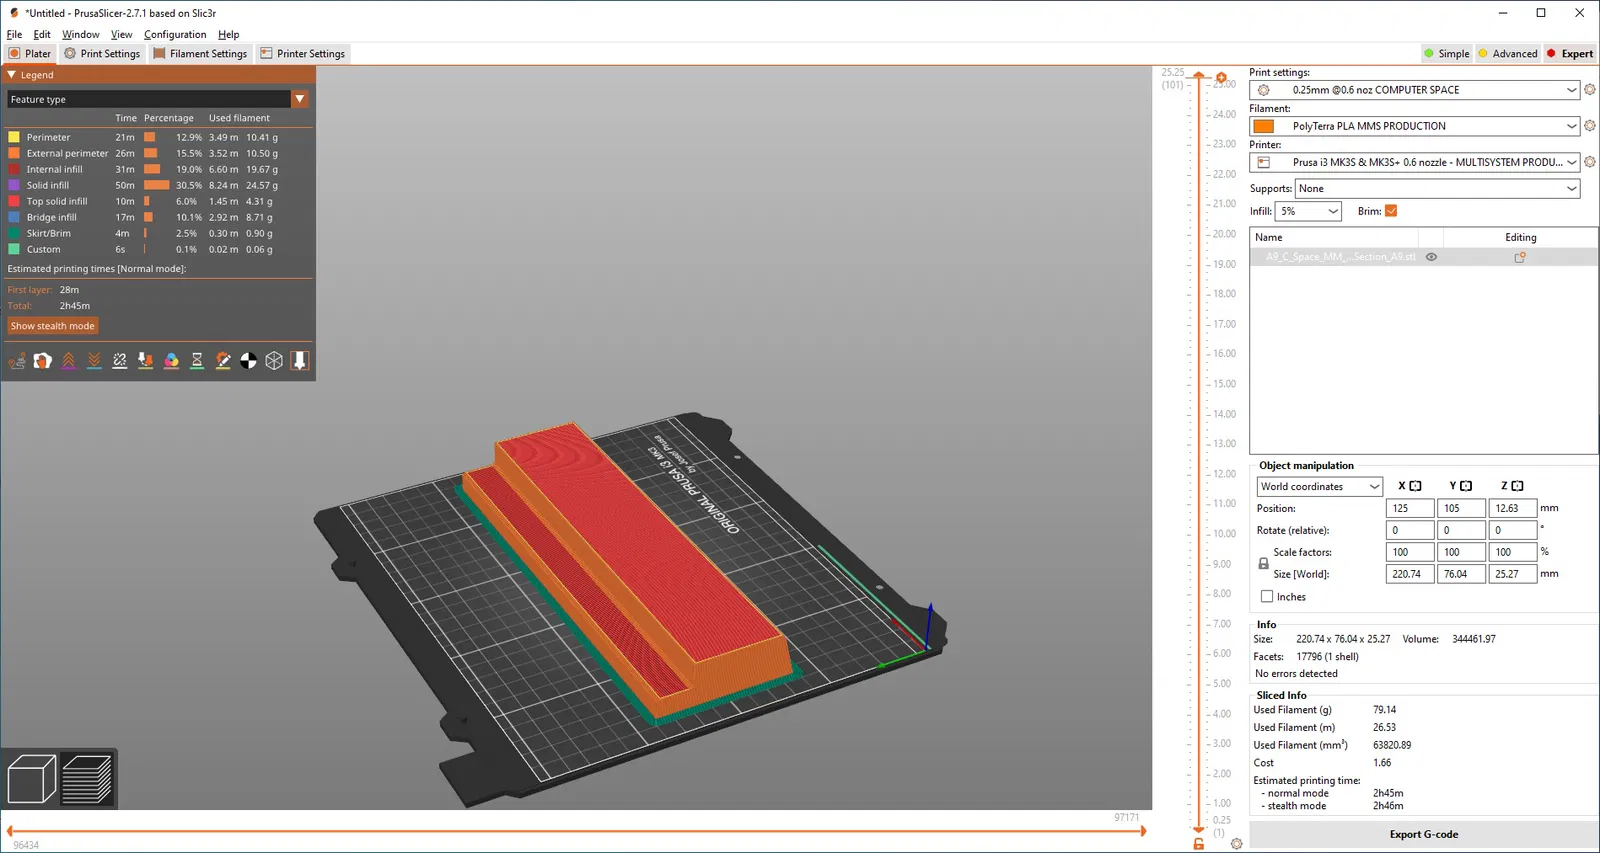This screenshot has width=1600, height=853.
Task: Click the Solid infill purple color swatch
Action: pos(14,185)
